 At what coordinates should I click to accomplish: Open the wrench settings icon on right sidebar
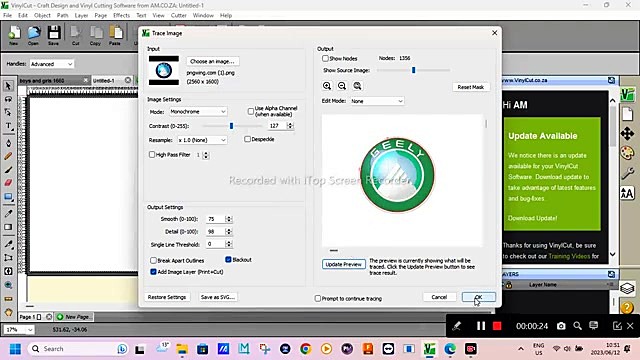pyautogui.click(x=627, y=173)
